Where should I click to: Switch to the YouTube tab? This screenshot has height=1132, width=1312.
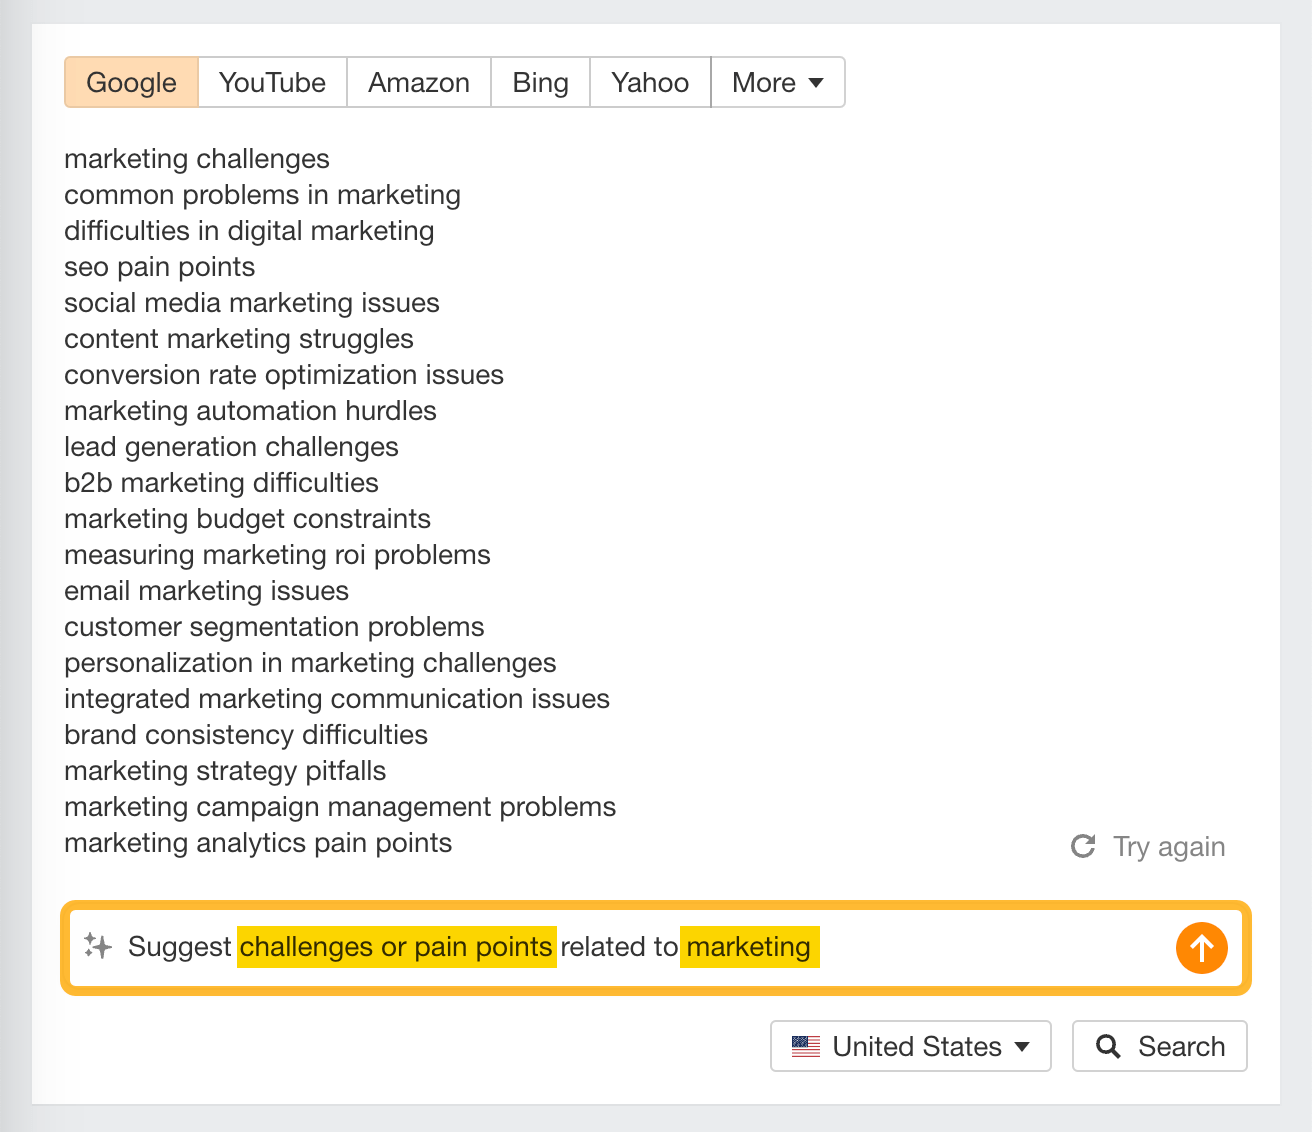272,82
